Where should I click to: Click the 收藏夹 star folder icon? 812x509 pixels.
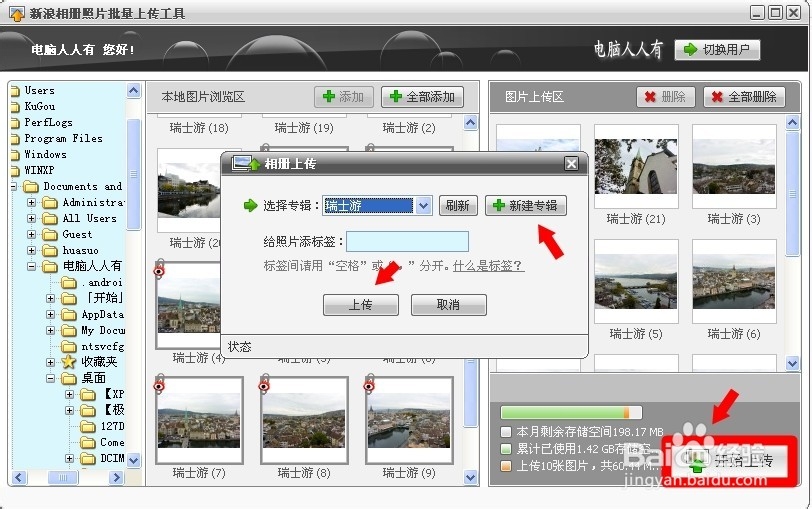[69, 362]
